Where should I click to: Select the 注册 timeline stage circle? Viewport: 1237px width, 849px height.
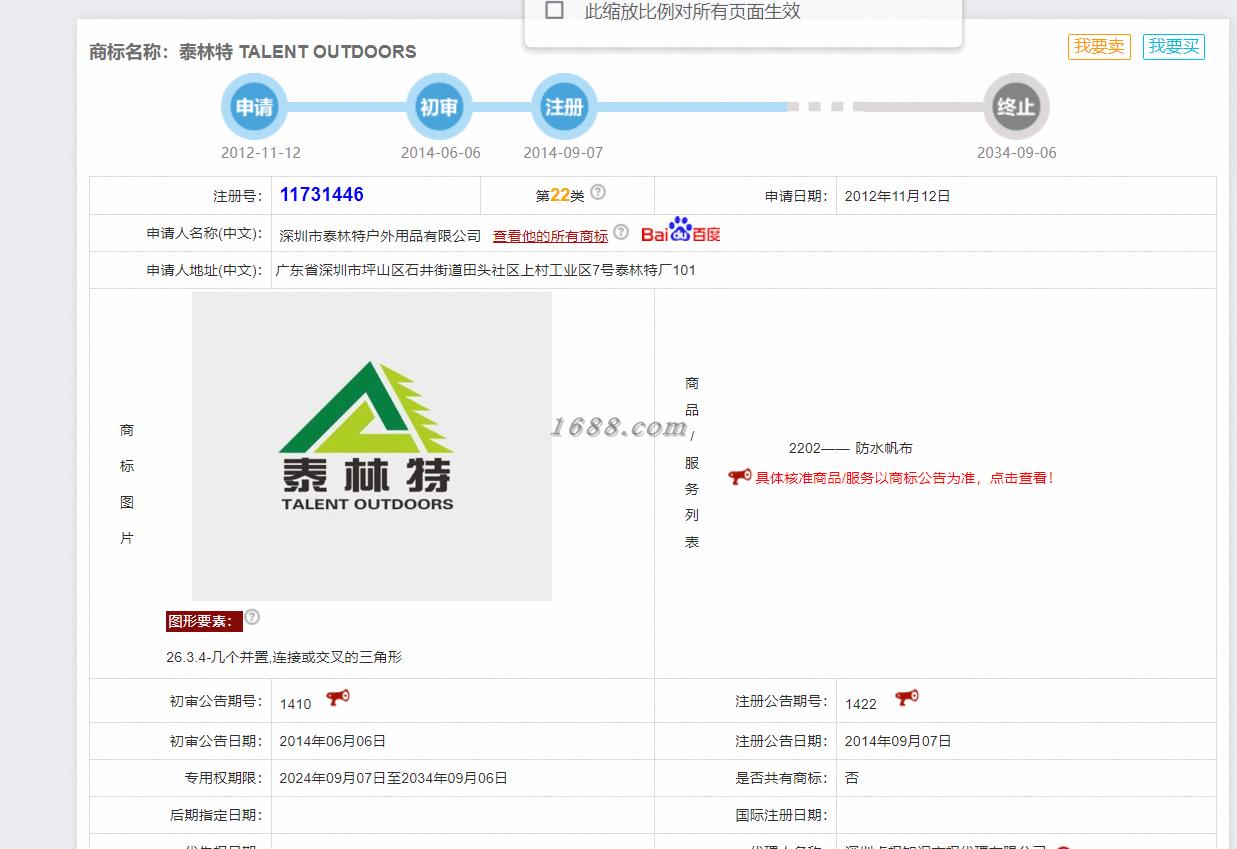[x=564, y=106]
